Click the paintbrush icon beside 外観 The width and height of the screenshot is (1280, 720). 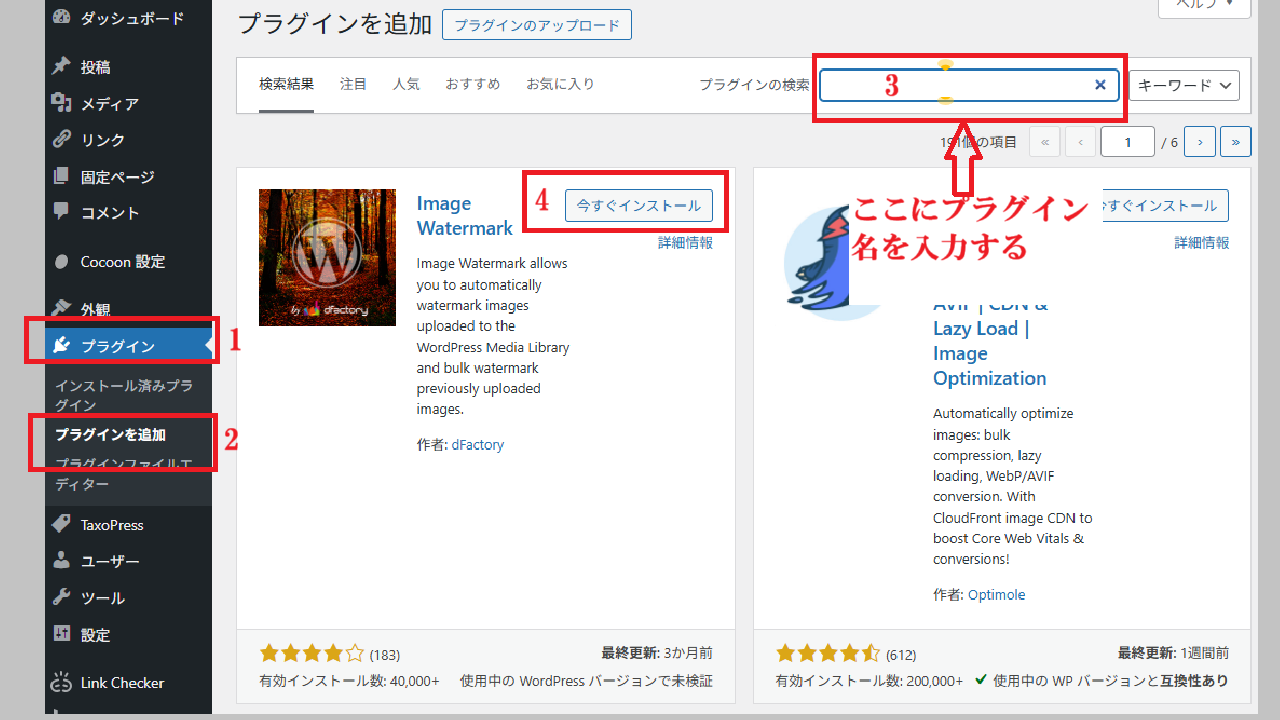click(62, 309)
